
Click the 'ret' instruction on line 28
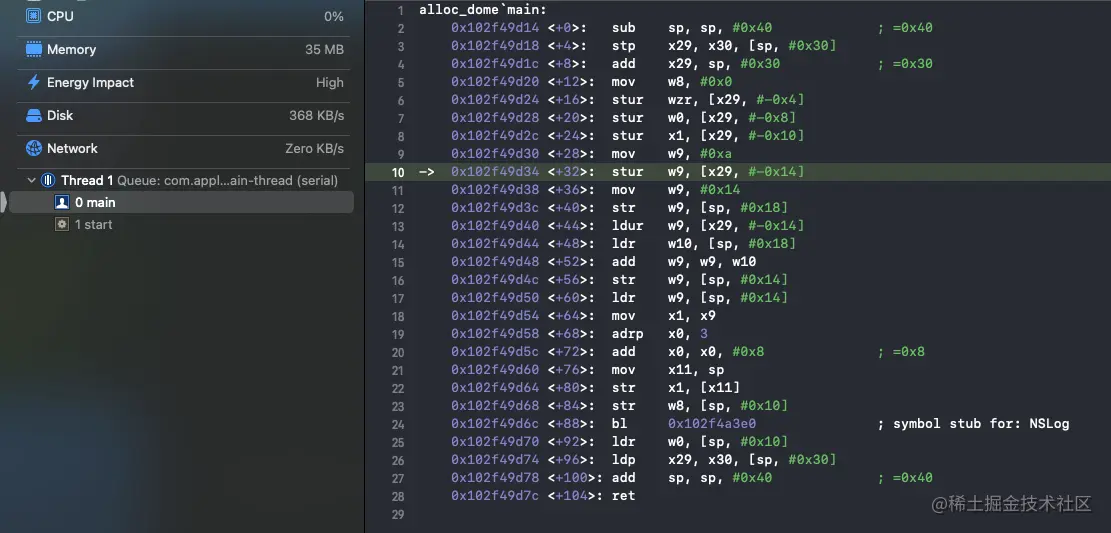point(623,496)
